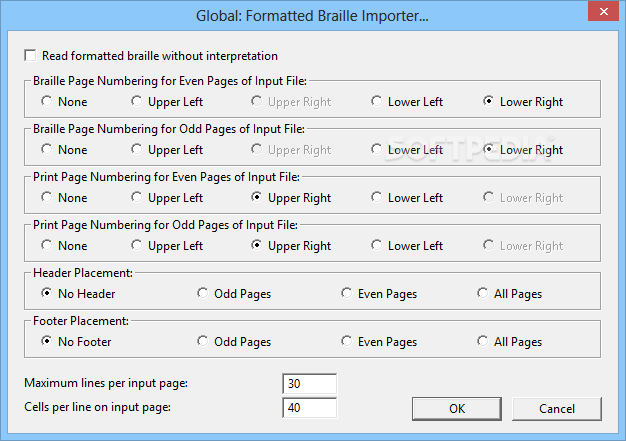Screen dimensions: 626x441
Task: Confirm settings with the OK button
Action: pyautogui.click(x=457, y=408)
